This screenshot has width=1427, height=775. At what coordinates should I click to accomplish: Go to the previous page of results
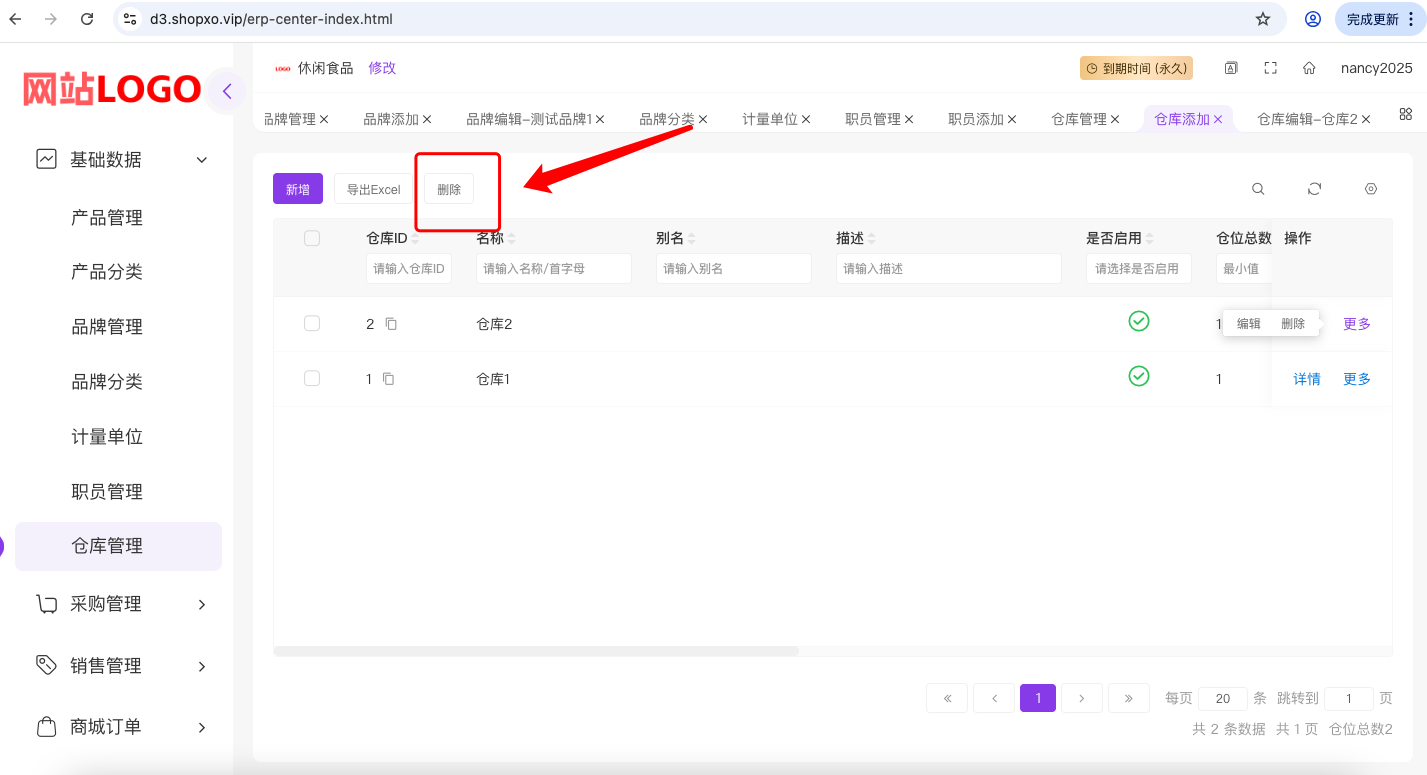pos(994,698)
